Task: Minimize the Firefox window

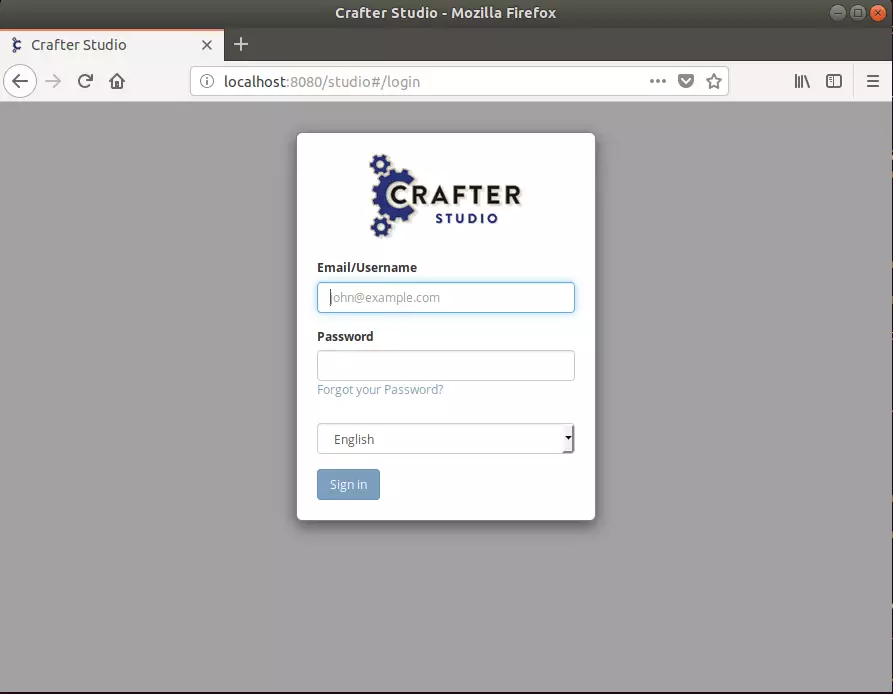Action: pos(837,13)
